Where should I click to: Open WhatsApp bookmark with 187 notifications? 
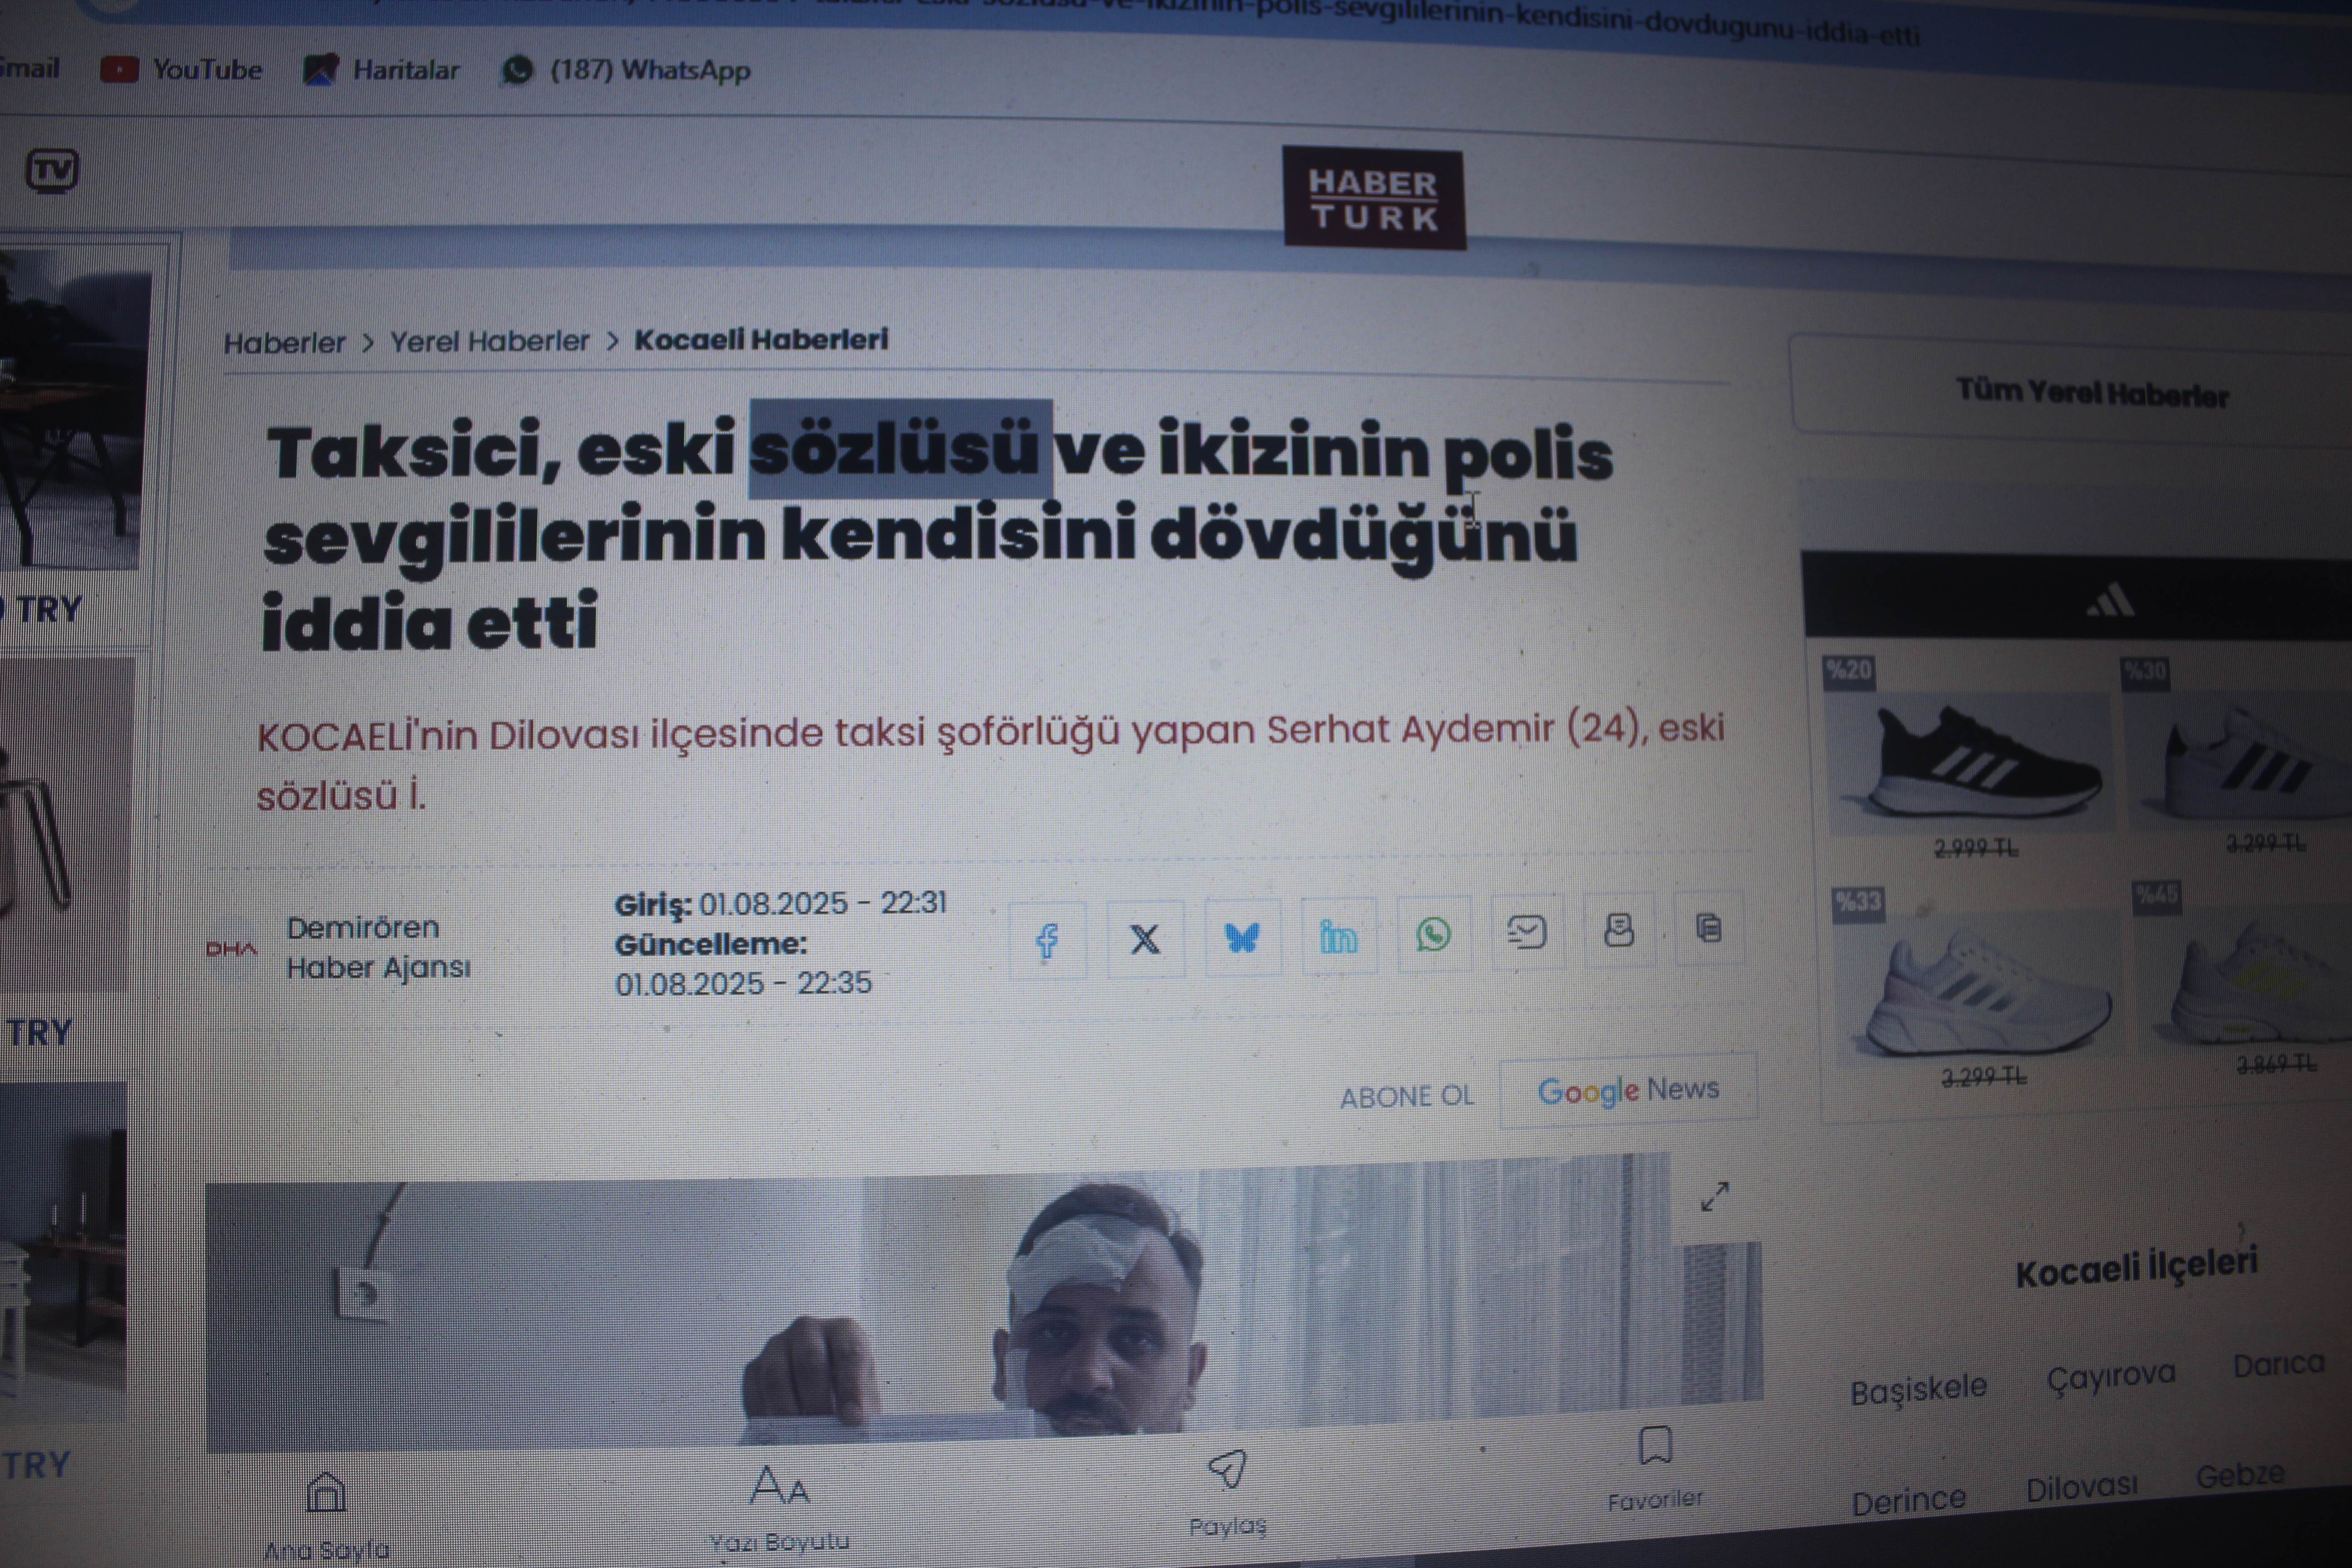(626, 70)
